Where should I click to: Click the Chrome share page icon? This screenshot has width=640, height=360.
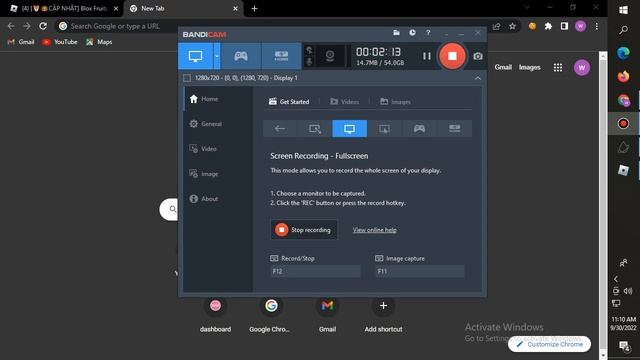[x=496, y=26]
